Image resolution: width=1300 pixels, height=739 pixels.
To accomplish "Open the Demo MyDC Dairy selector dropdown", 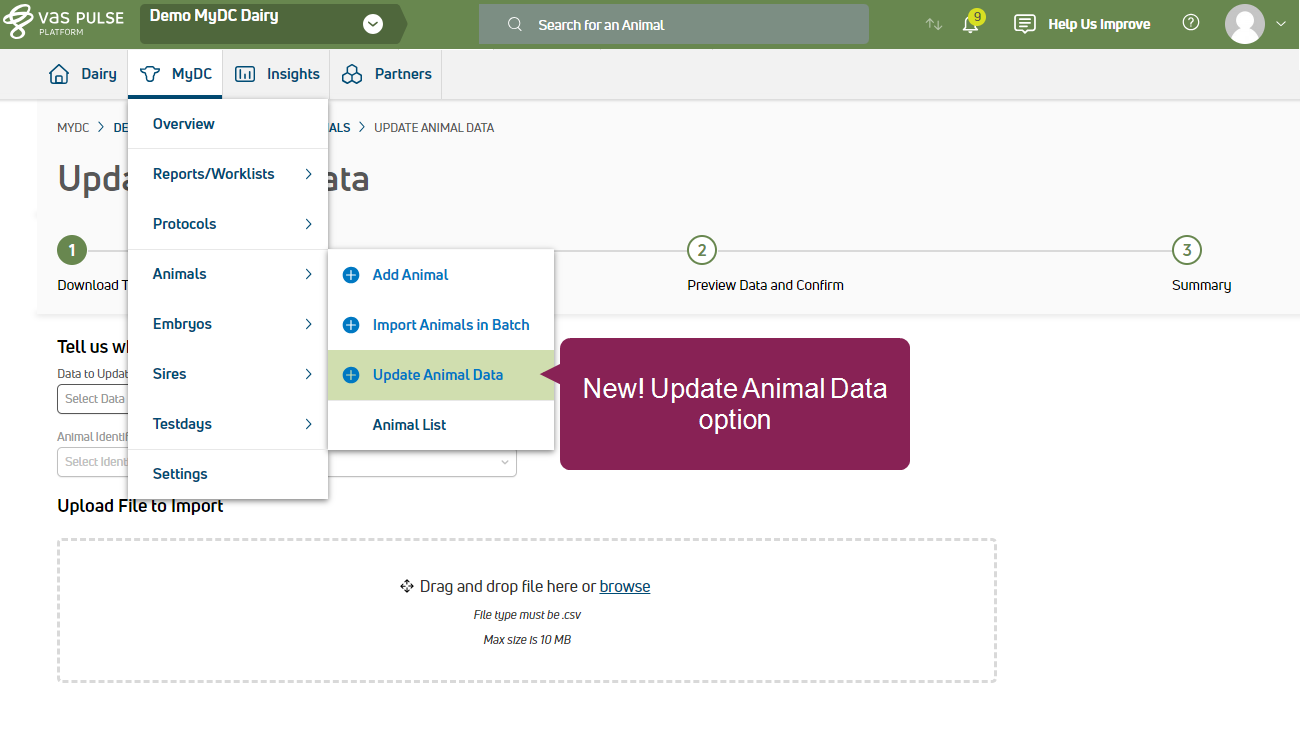I will click(373, 24).
